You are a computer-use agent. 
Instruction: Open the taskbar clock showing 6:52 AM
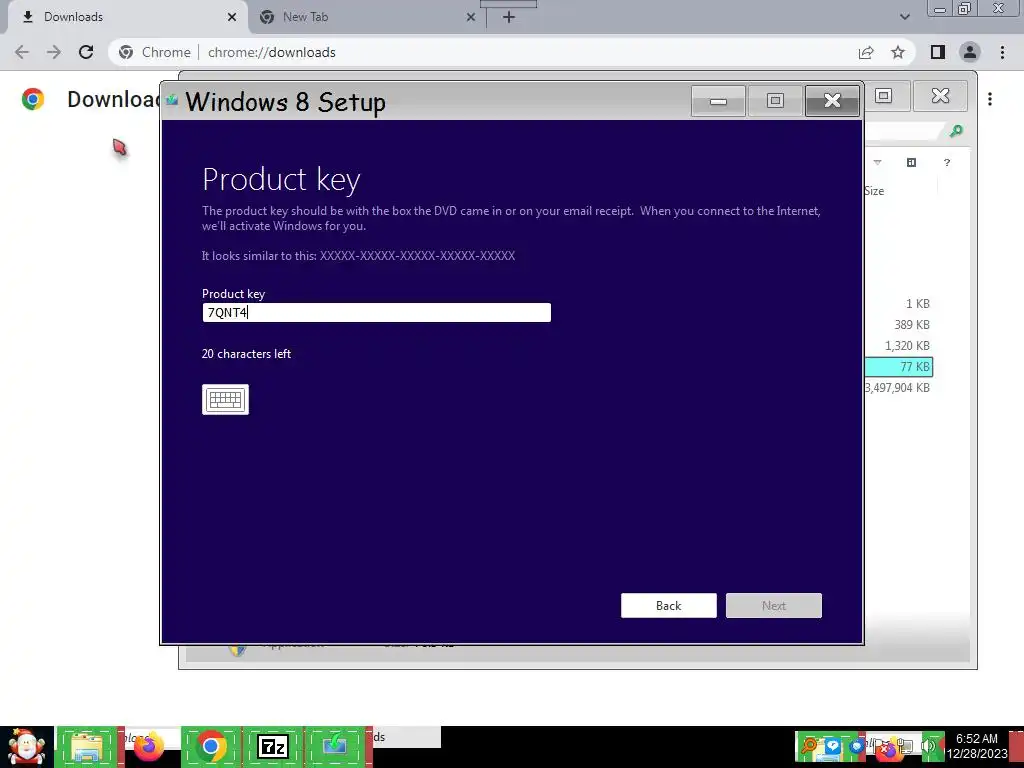(x=977, y=746)
